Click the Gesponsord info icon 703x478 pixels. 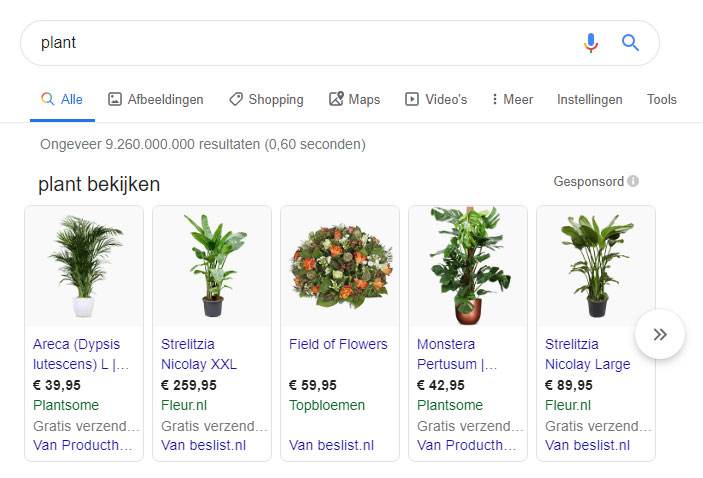tap(633, 181)
